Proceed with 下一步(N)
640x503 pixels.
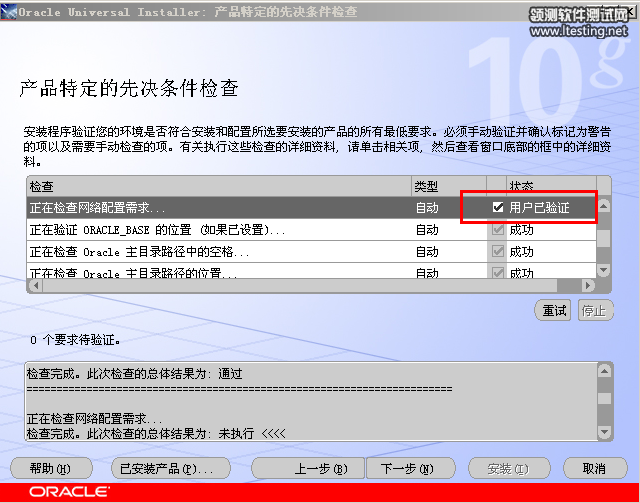[x=410, y=468]
